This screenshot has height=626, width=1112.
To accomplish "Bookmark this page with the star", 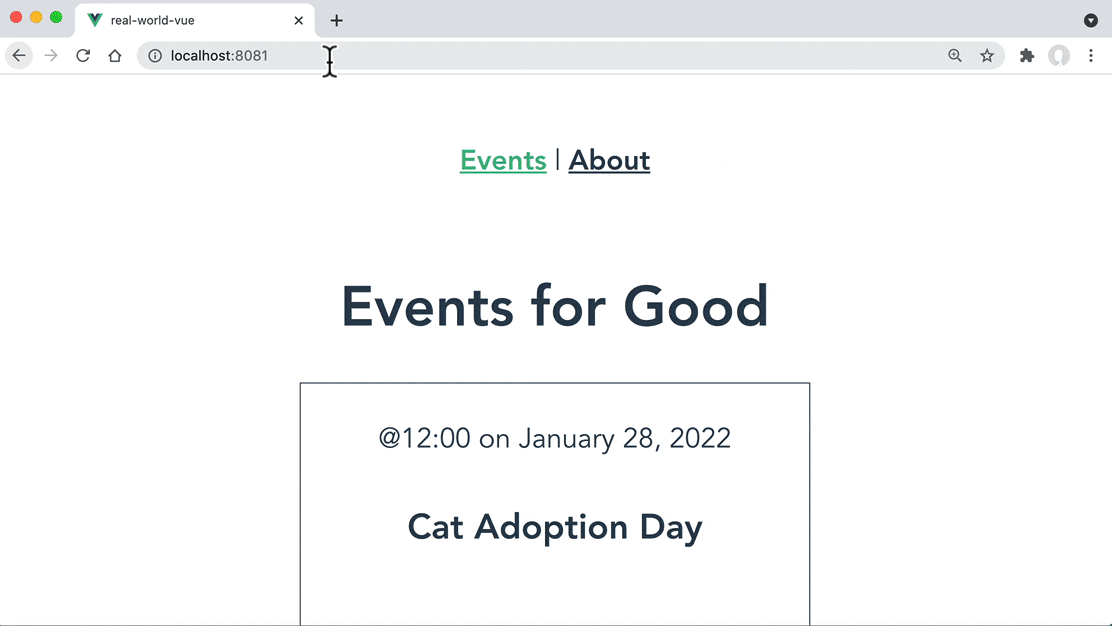I will coord(986,55).
